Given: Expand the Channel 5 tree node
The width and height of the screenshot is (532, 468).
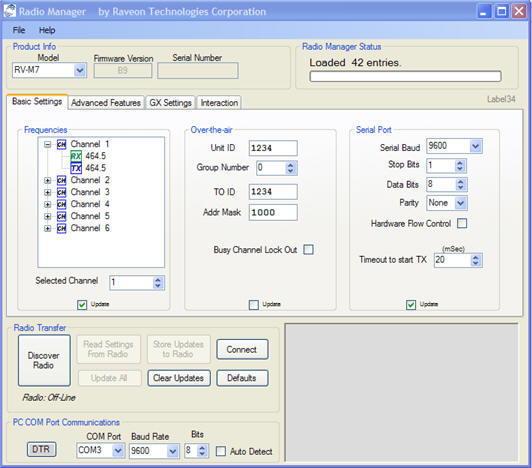Looking at the screenshot, I should click(x=48, y=217).
